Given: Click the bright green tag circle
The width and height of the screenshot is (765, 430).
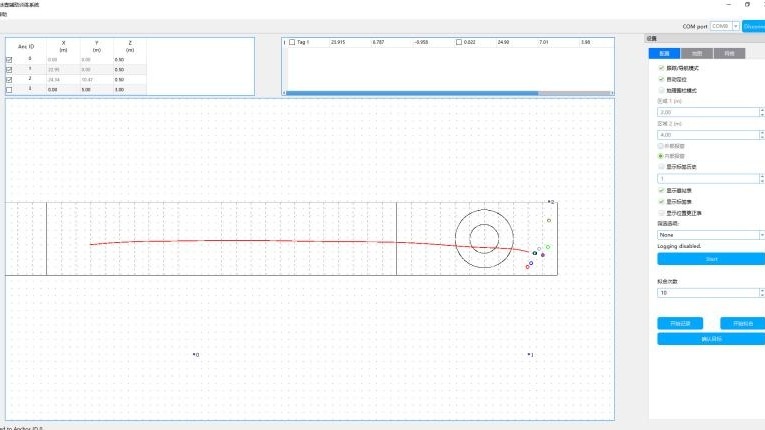Looking at the screenshot, I should (548, 246).
